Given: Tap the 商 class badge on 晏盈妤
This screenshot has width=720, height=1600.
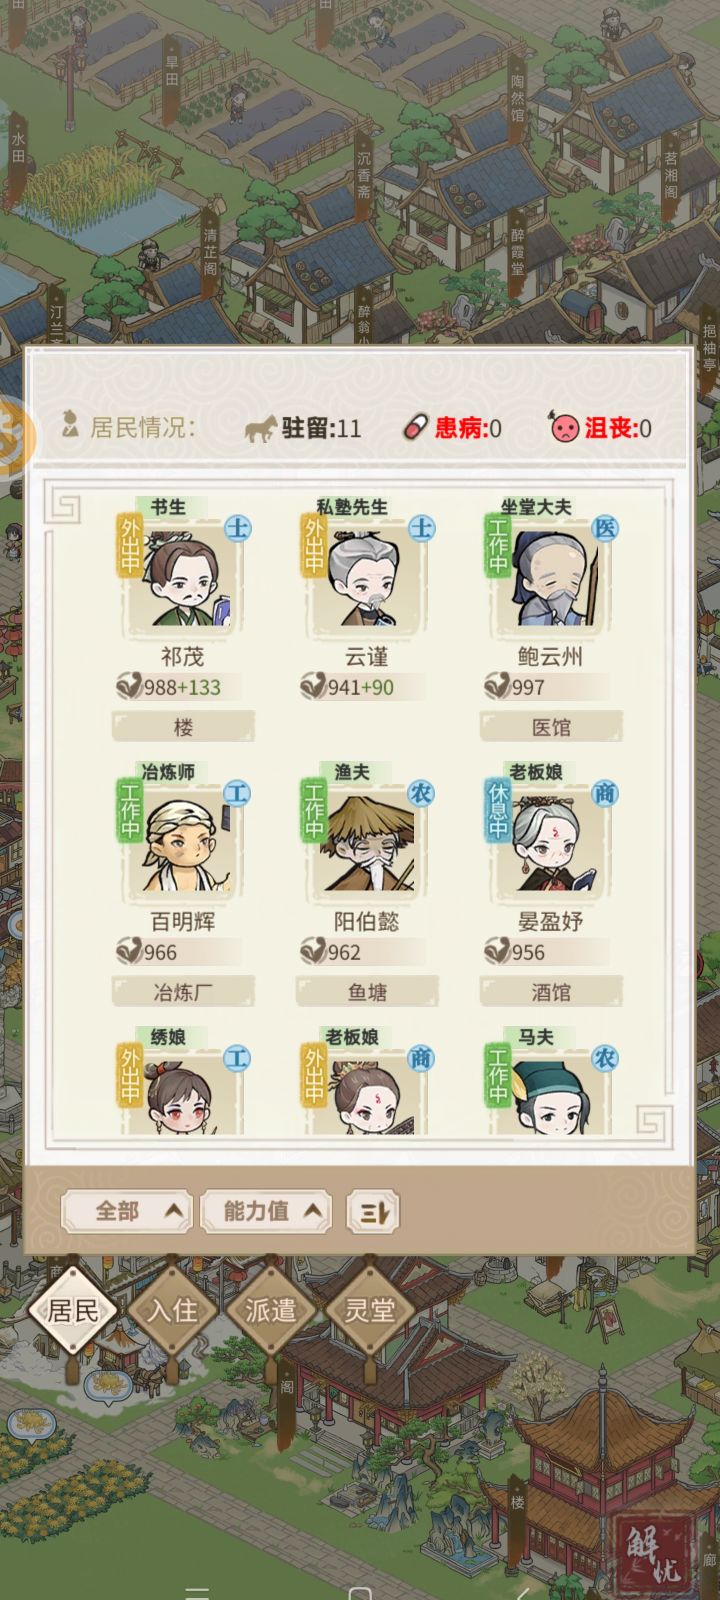Looking at the screenshot, I should 605,794.
